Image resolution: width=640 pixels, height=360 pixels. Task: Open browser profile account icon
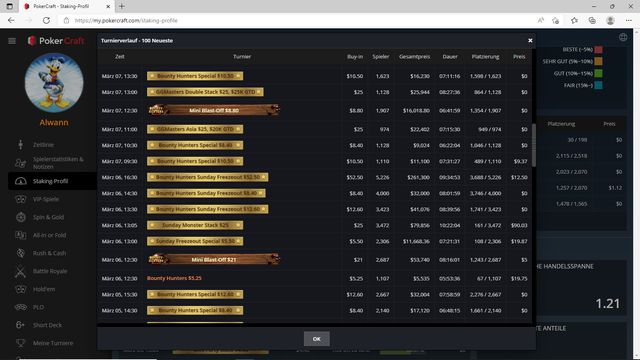click(610, 20)
